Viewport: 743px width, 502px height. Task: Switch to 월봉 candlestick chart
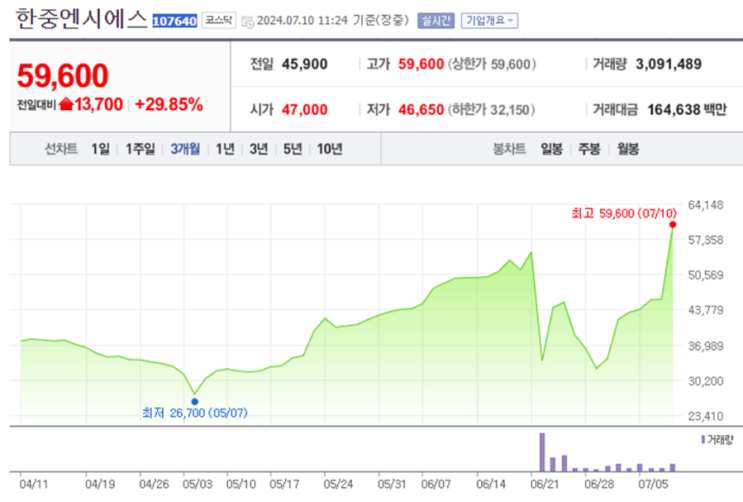628,149
